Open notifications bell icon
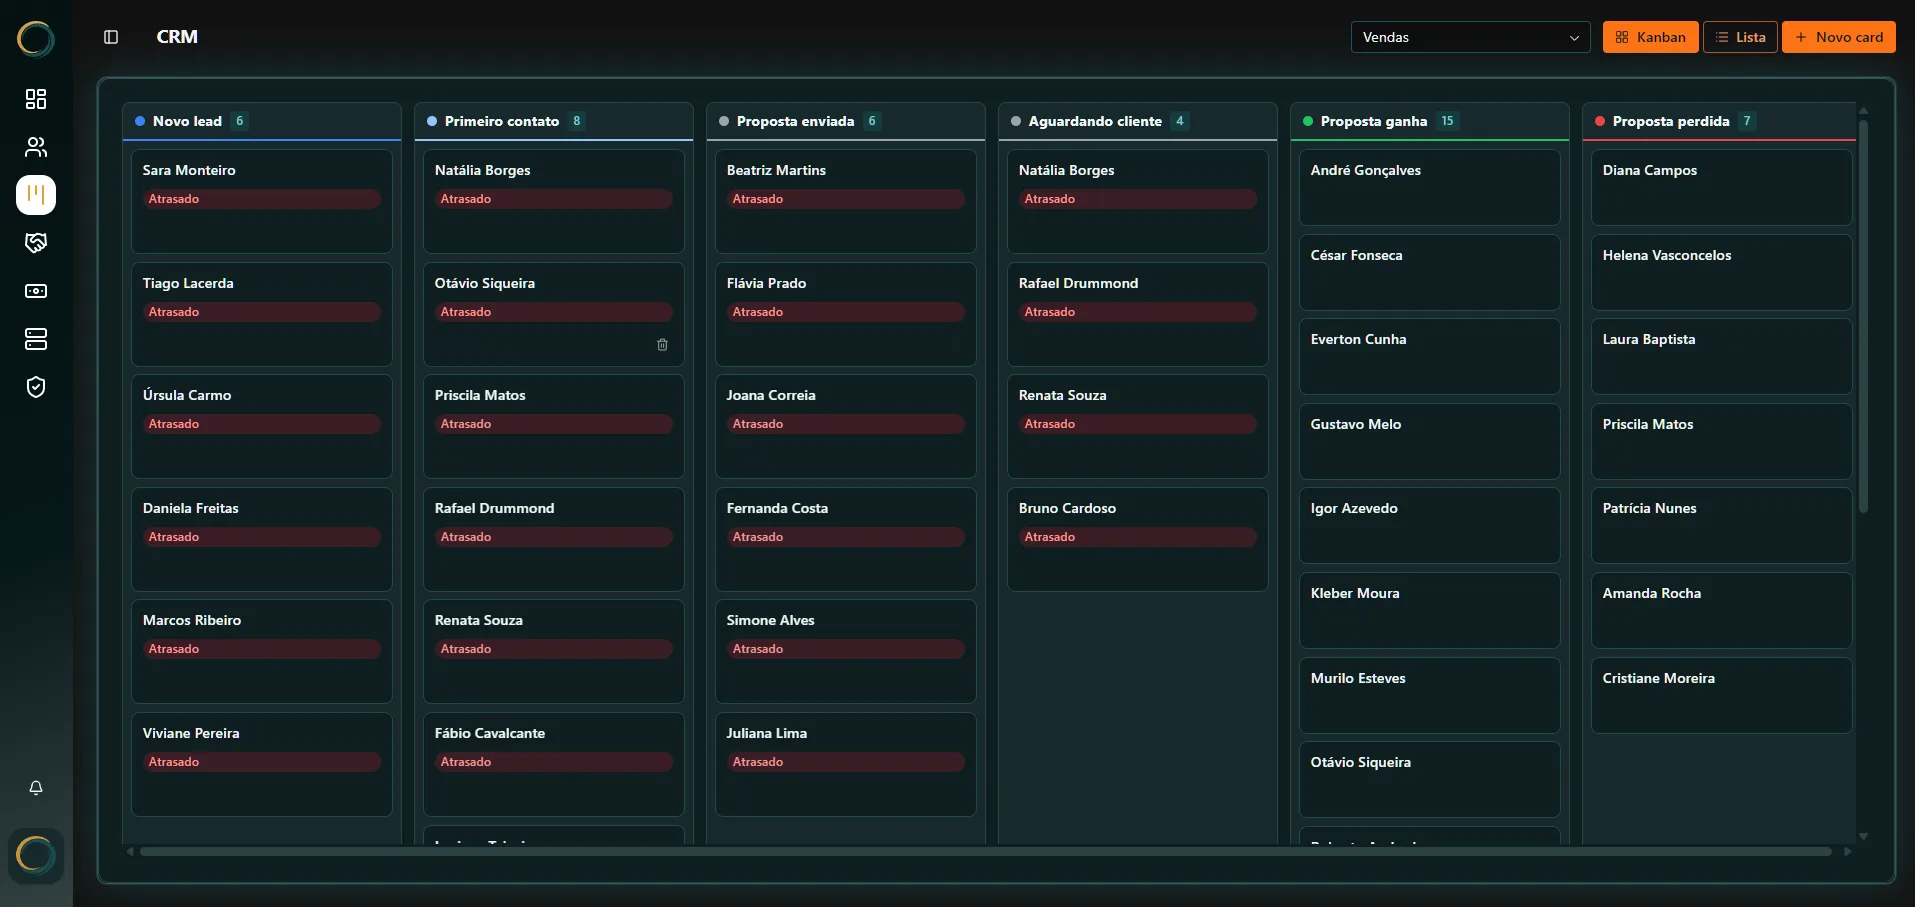The height and width of the screenshot is (907, 1915). click(x=36, y=788)
